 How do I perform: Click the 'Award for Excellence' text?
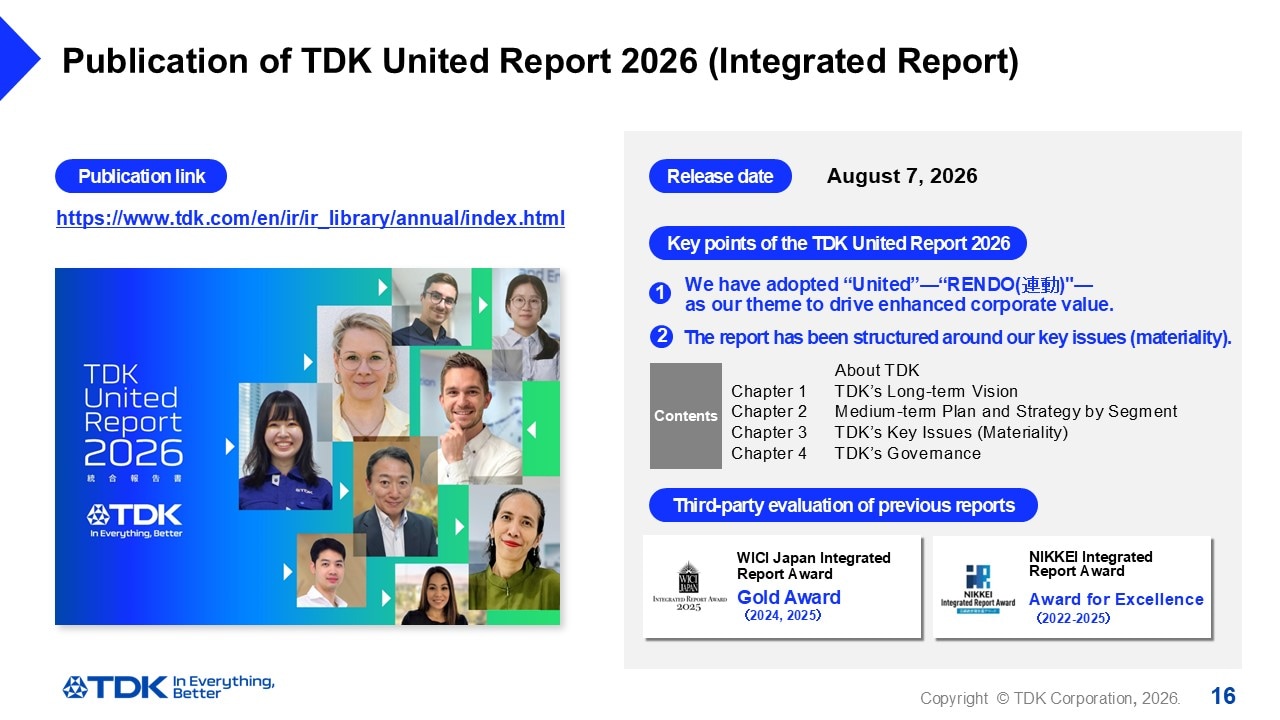click(x=1116, y=599)
